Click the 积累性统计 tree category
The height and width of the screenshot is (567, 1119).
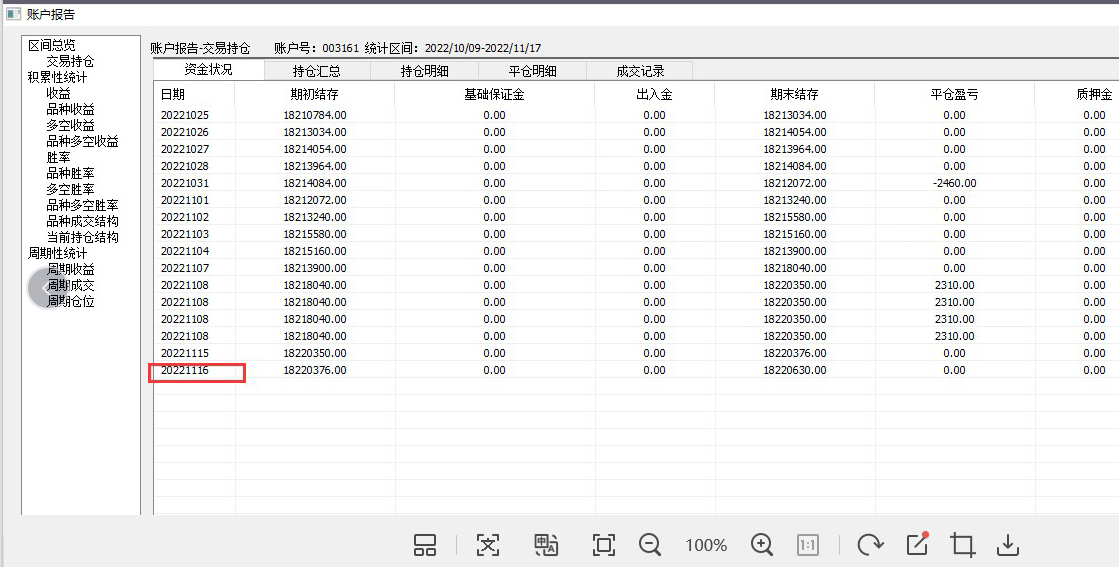pyautogui.click(x=57, y=77)
